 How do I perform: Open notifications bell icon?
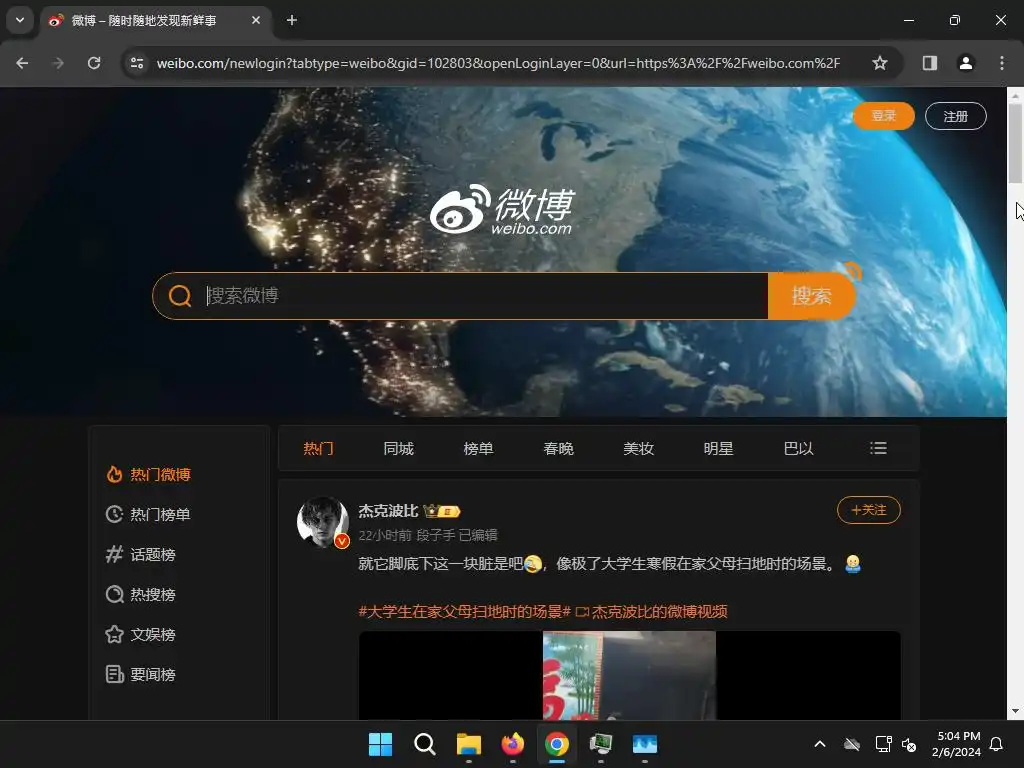coord(996,744)
